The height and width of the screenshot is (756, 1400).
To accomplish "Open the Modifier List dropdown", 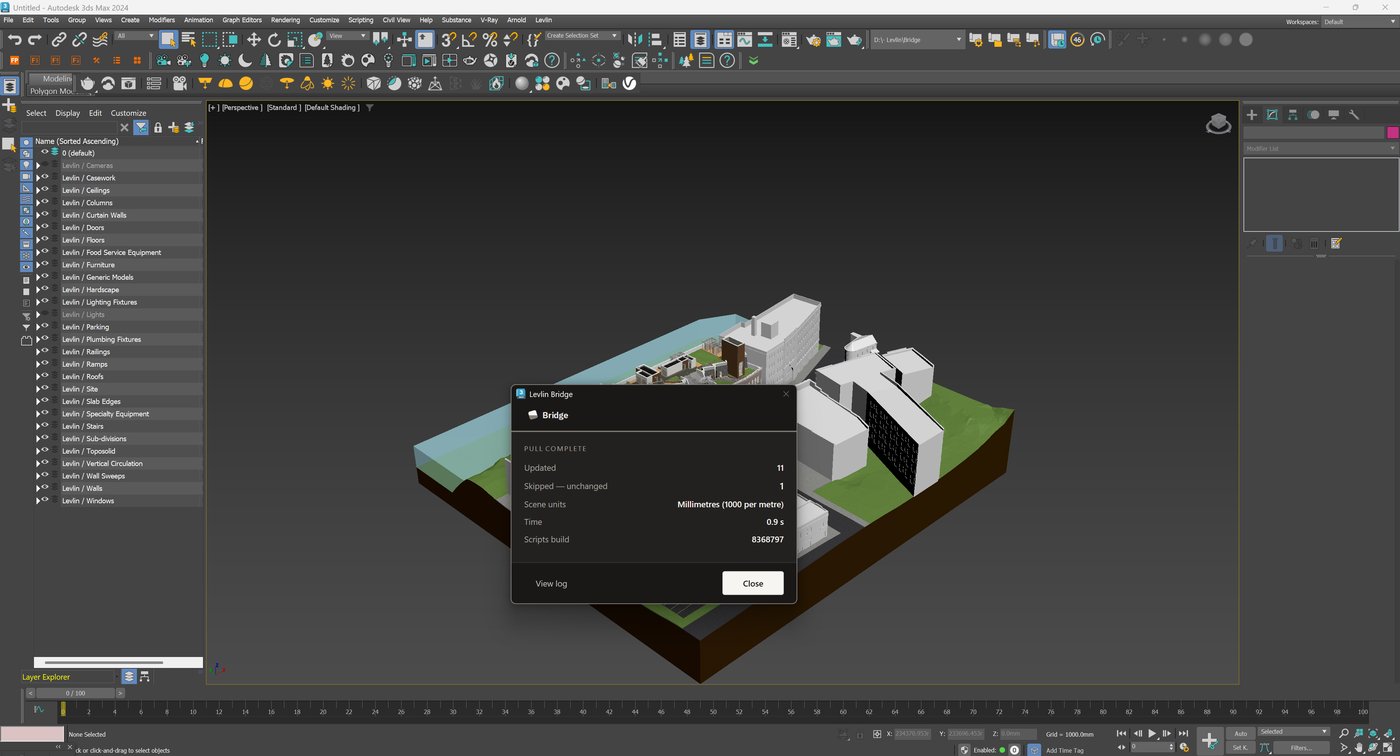I will click(x=1320, y=148).
